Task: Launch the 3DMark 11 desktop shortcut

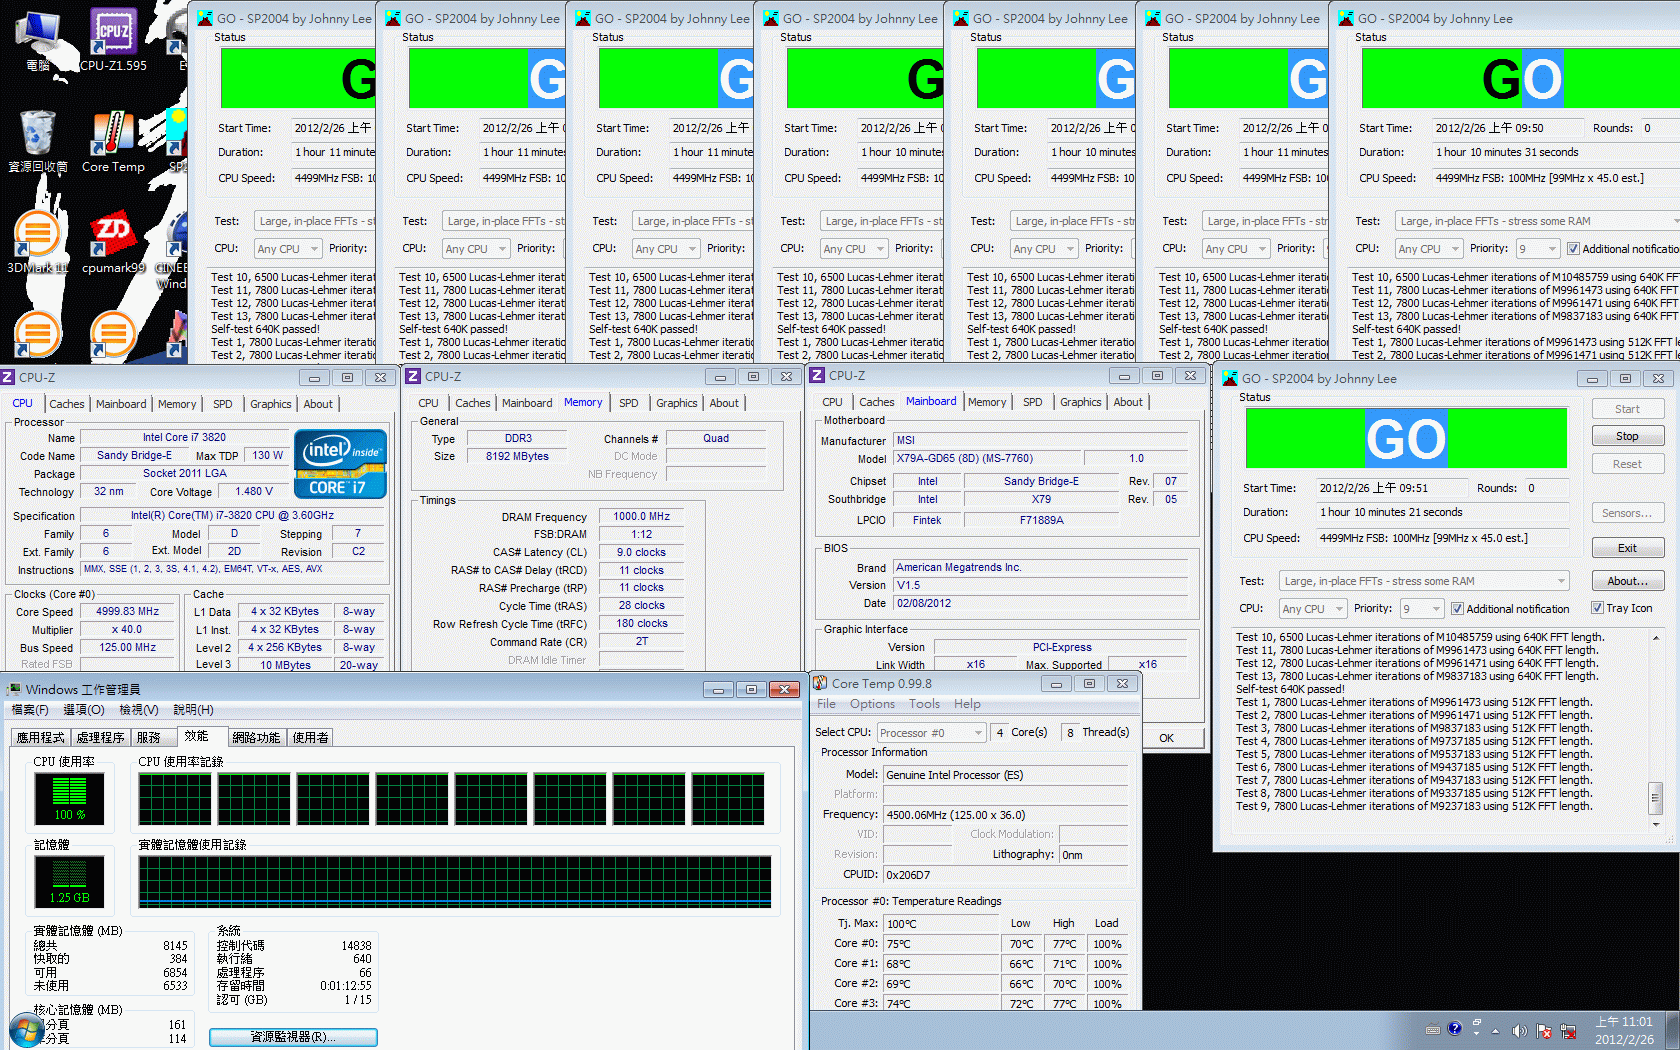Action: coord(38,242)
